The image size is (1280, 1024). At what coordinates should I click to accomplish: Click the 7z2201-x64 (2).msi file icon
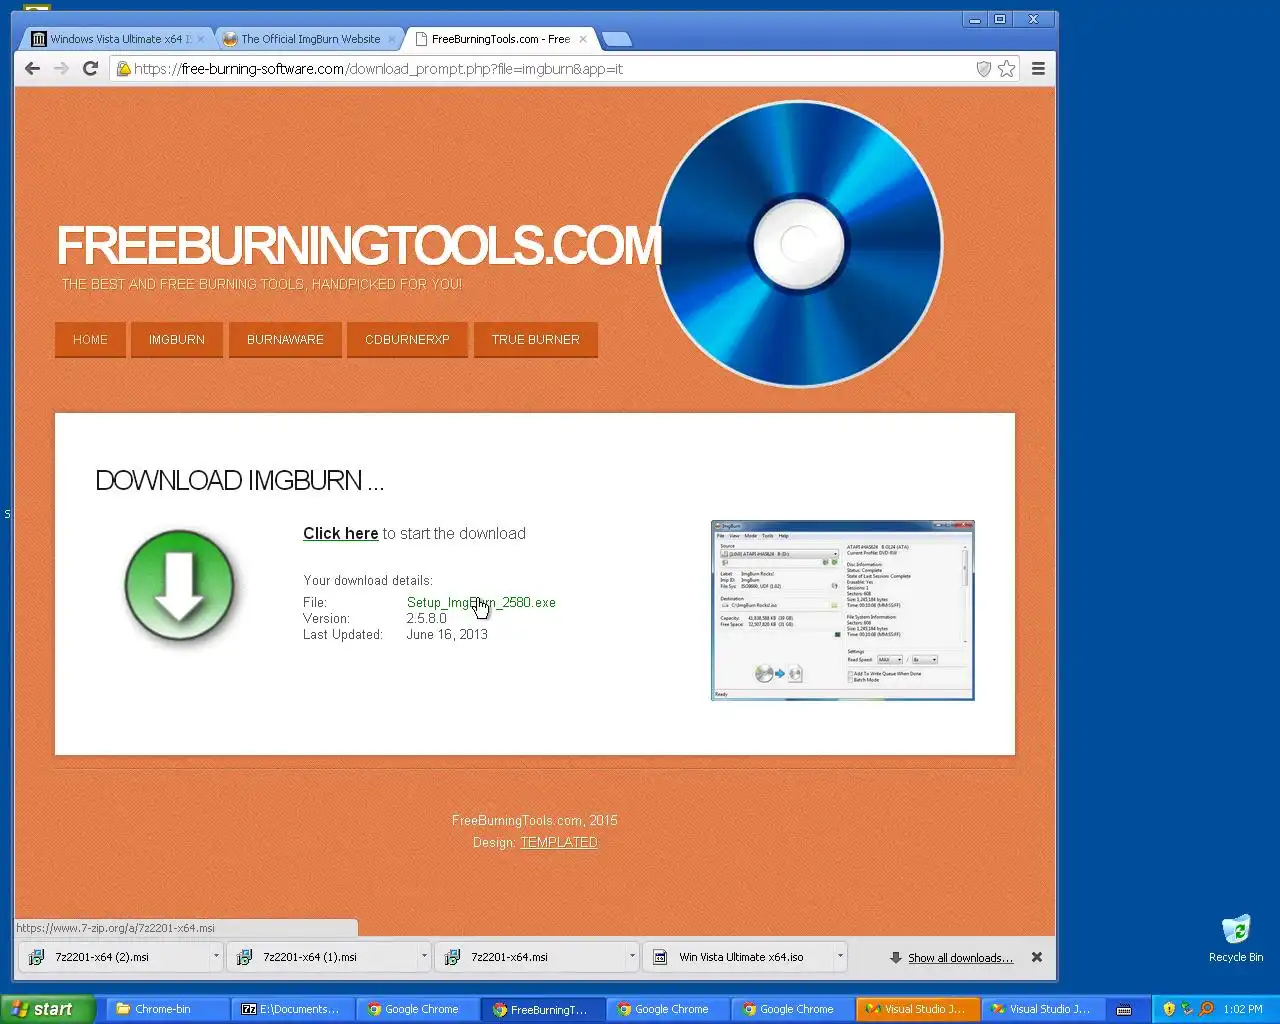pyautogui.click(x=36, y=957)
